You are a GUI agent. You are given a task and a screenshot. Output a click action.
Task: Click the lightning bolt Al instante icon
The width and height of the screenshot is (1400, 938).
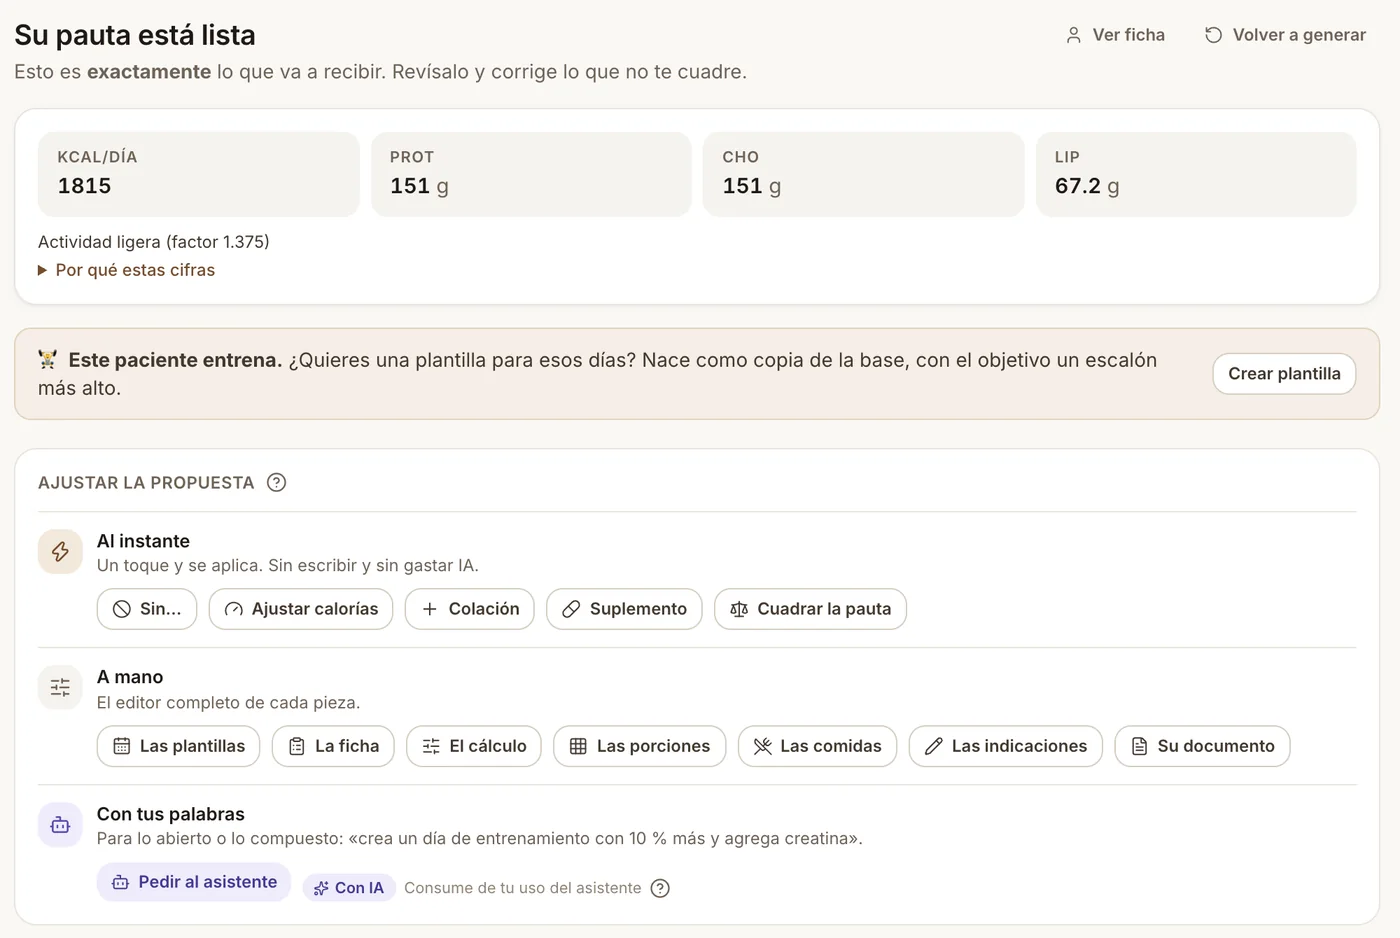60,552
